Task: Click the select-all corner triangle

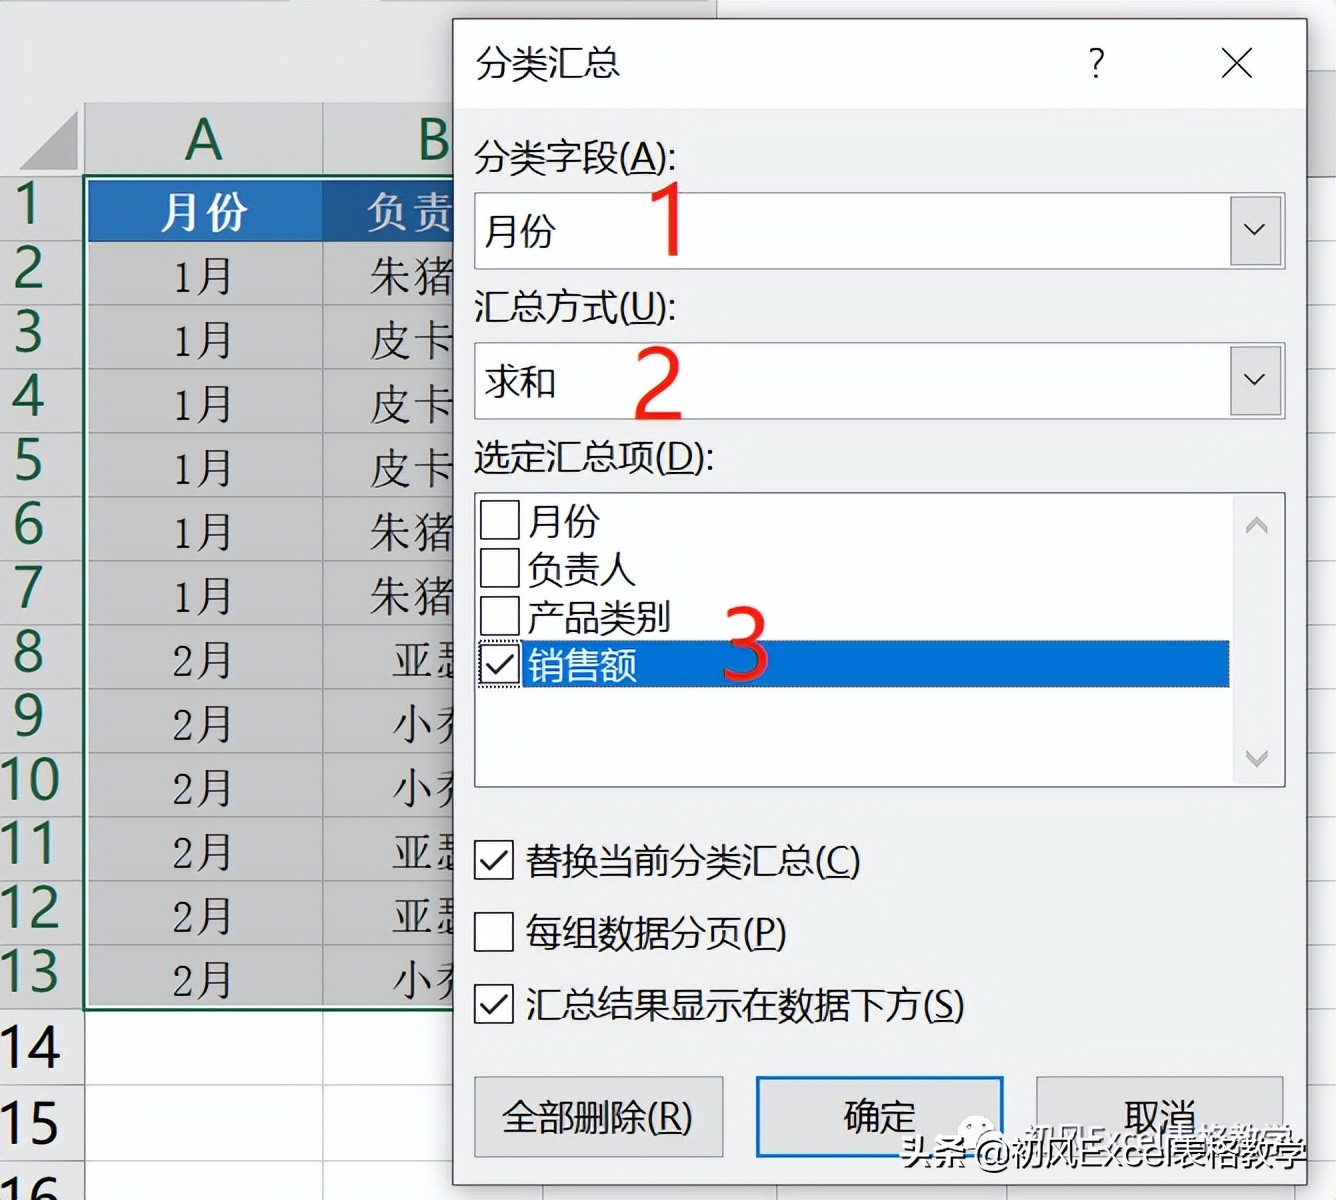Action: (x=50, y=141)
